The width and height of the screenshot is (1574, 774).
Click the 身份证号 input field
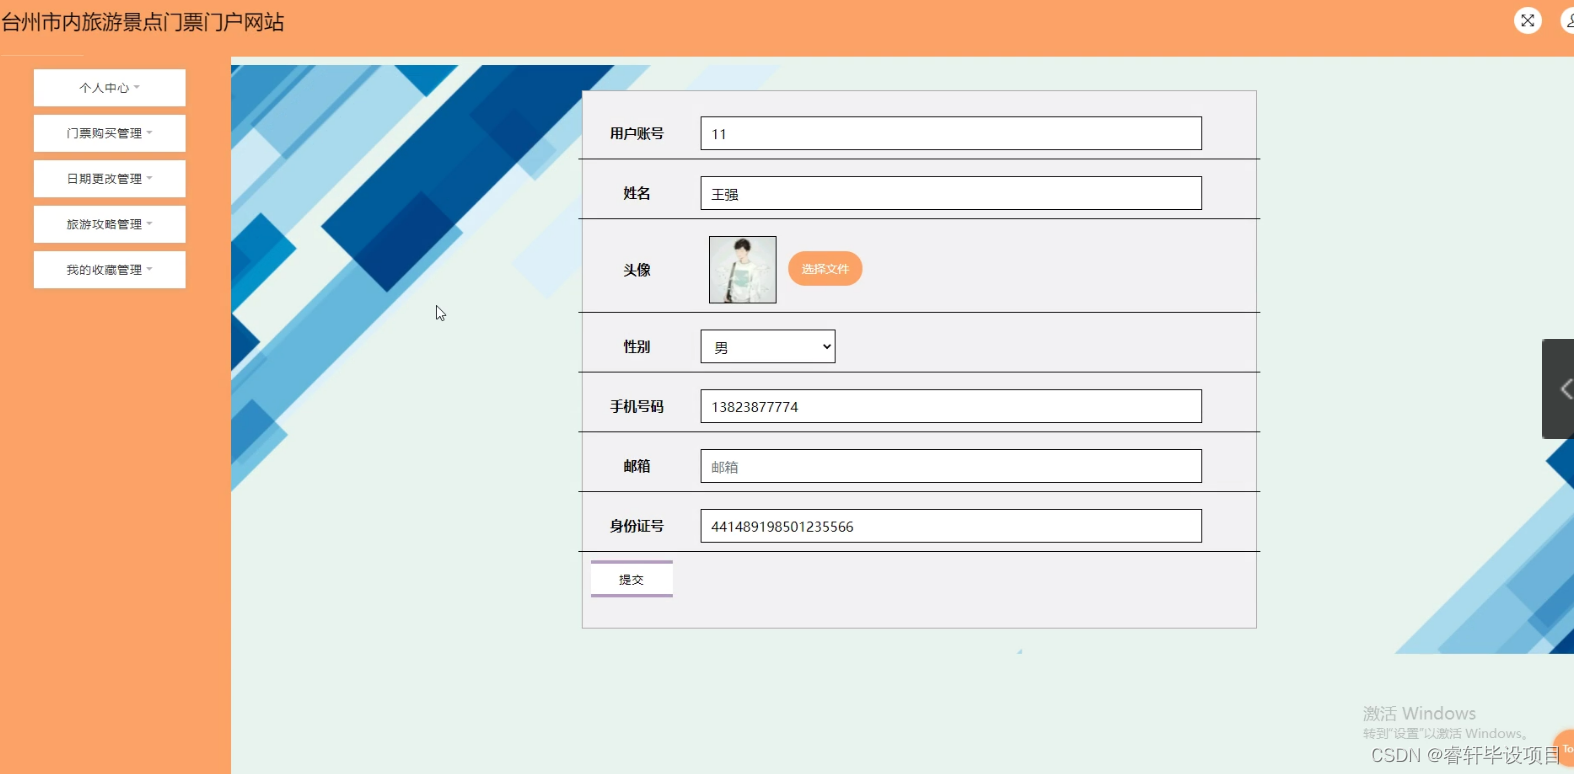[x=951, y=526]
